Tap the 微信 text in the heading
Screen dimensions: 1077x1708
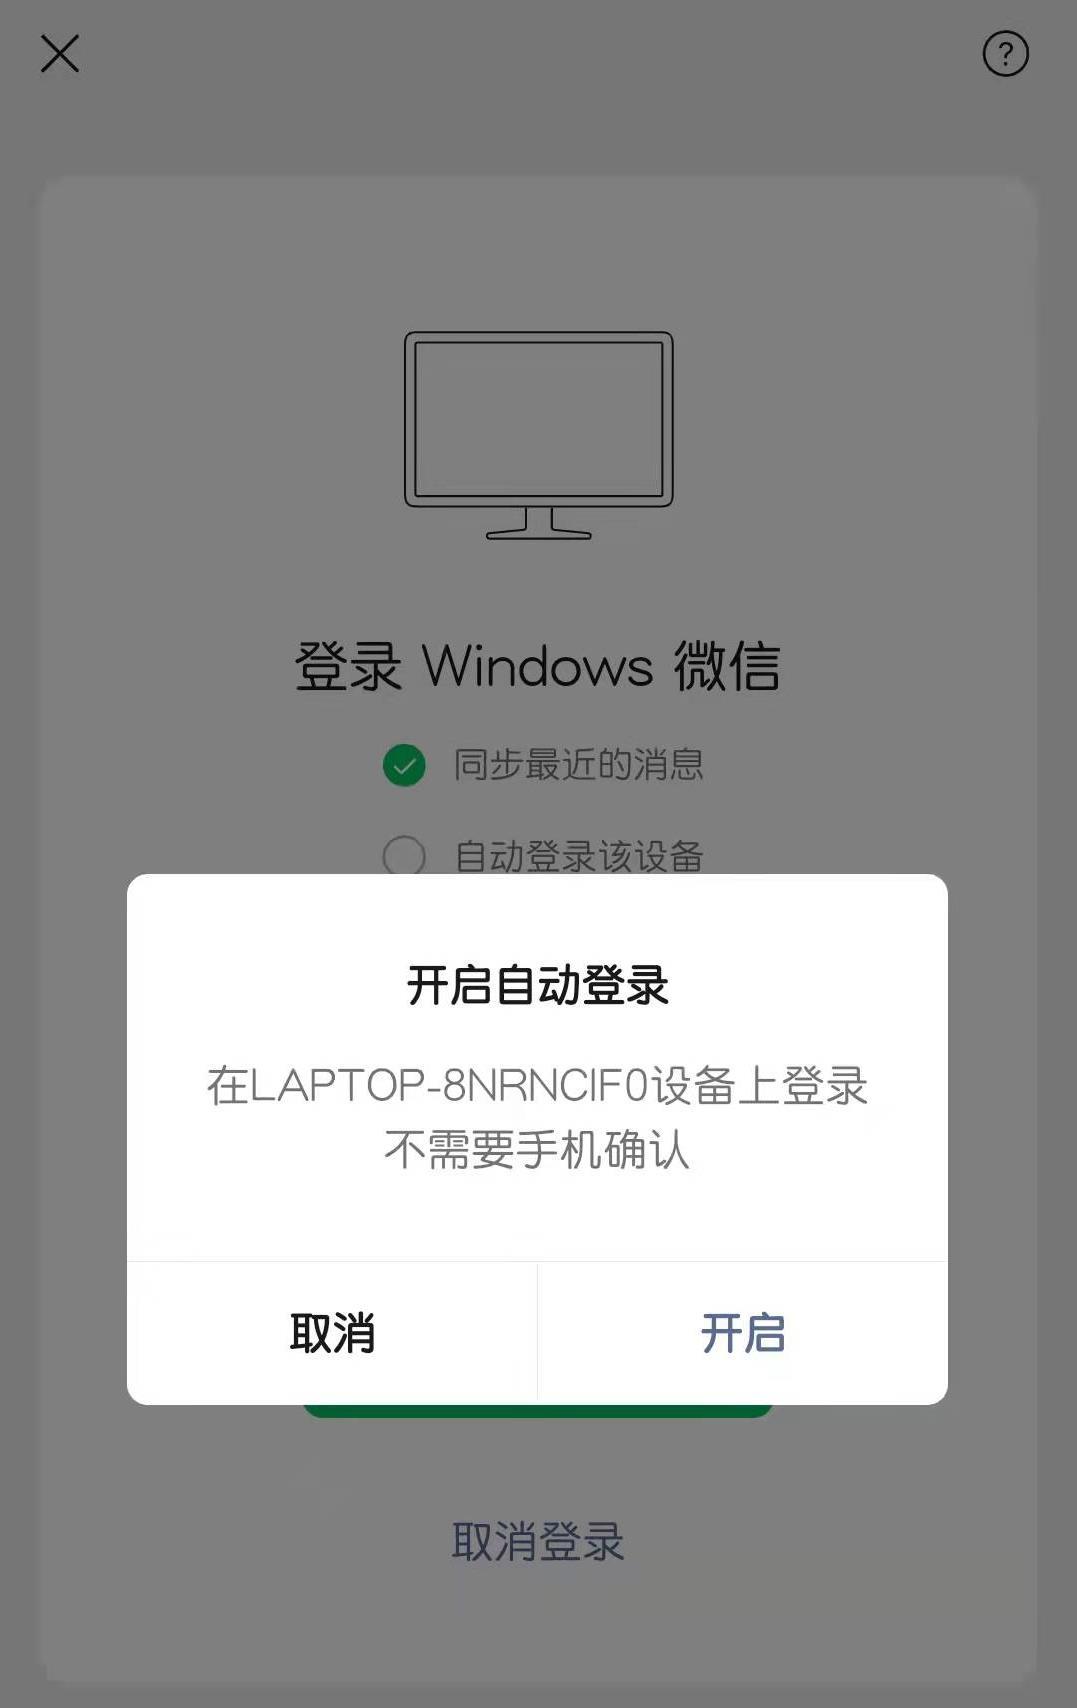[727, 666]
